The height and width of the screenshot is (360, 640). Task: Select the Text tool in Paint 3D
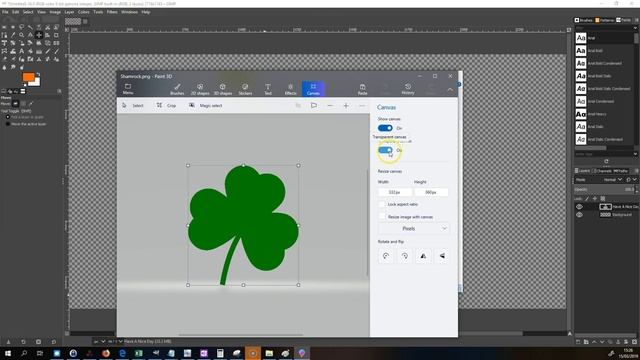268,89
